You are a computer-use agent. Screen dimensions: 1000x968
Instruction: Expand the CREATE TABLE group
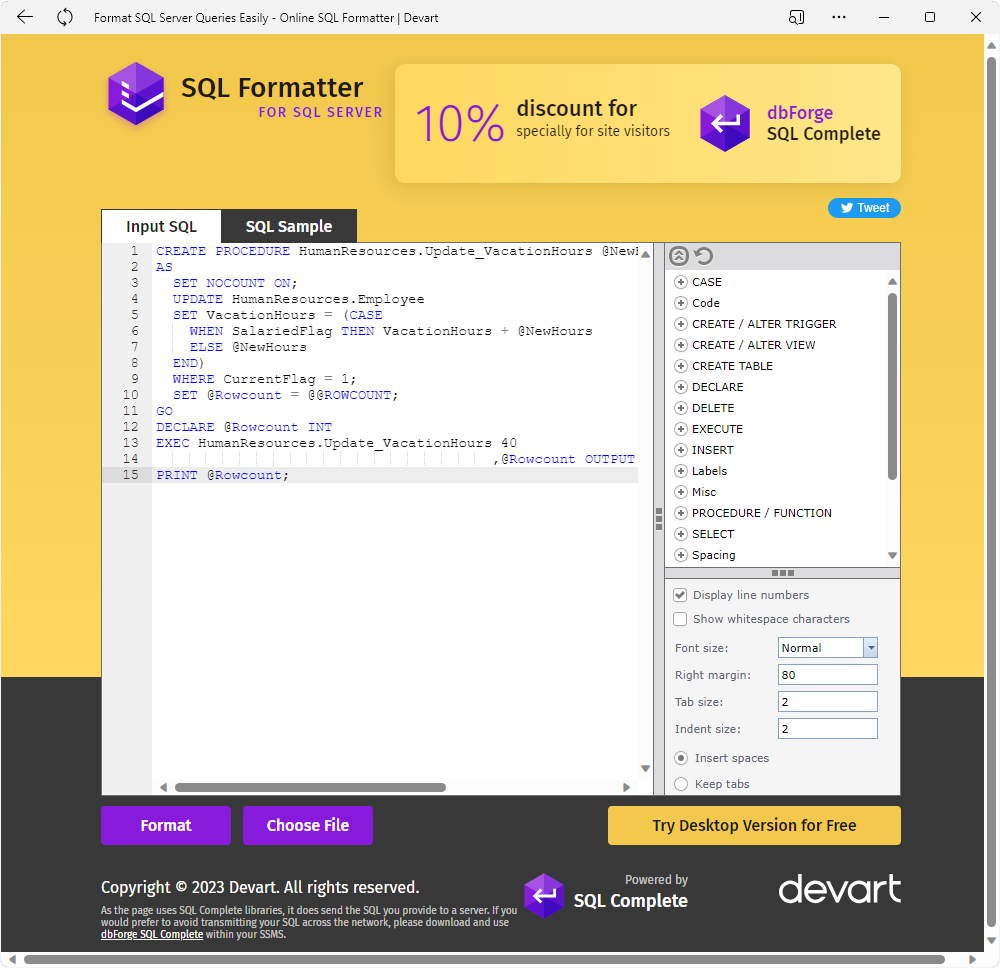(681, 366)
